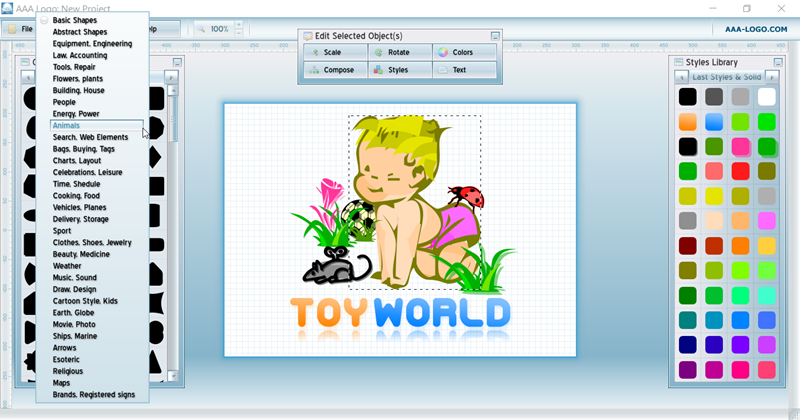The height and width of the screenshot is (420, 800).
Task: Pick the peach light swatch
Action: point(714,221)
